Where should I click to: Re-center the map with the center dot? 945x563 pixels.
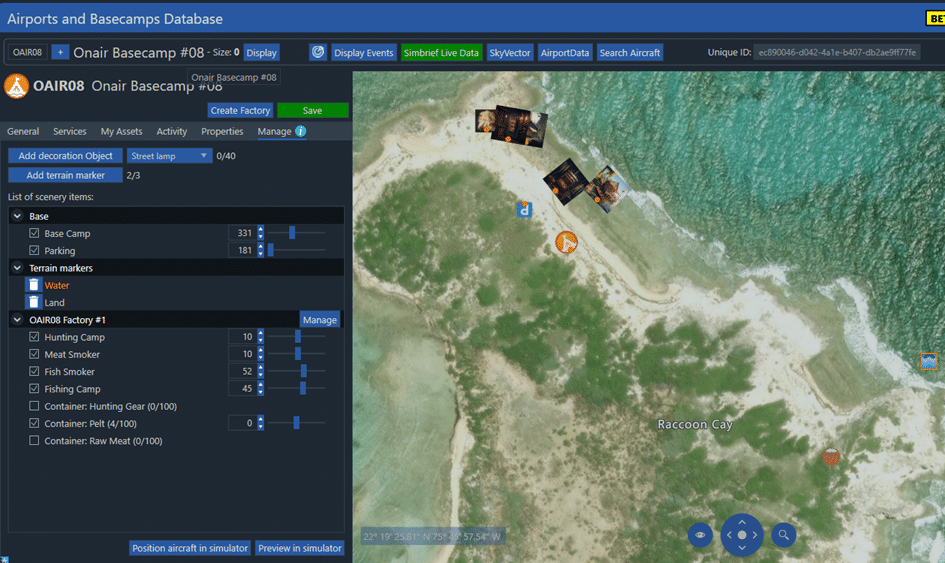(742, 535)
